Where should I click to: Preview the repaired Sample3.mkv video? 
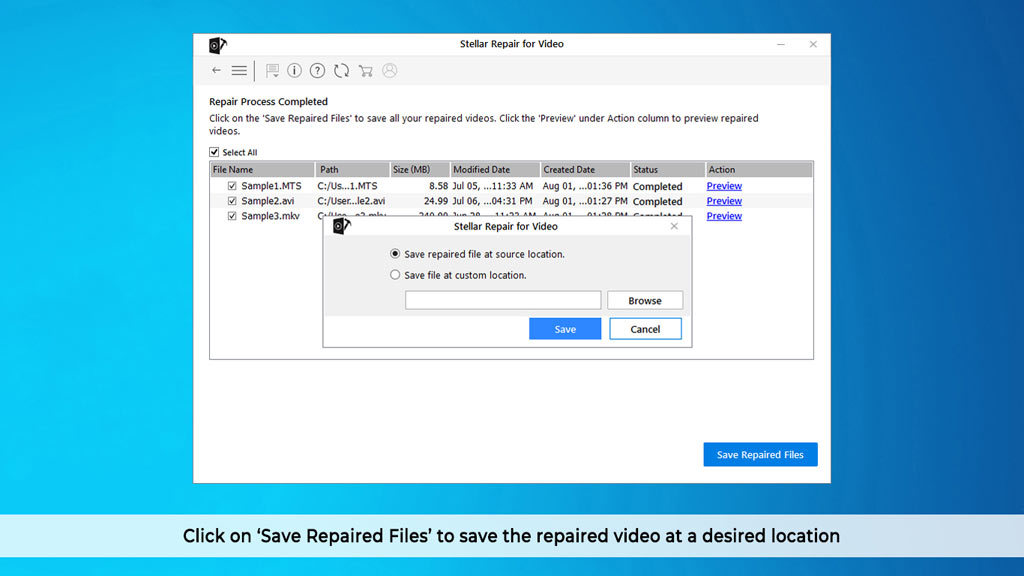point(724,216)
